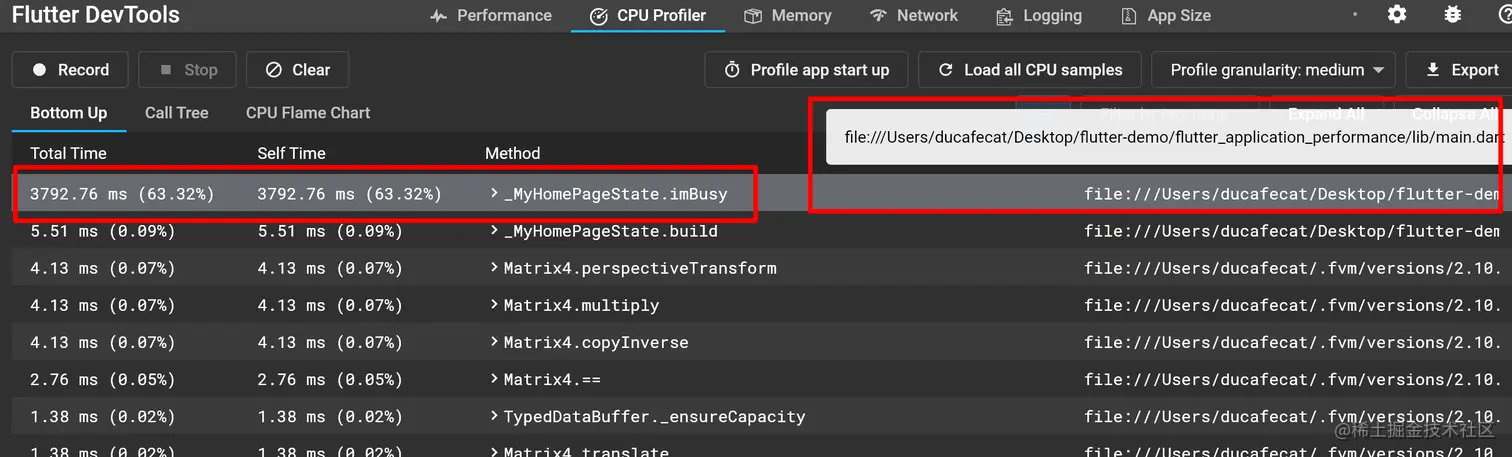Select the Performance tab icon
This screenshot has width=1512, height=457.
(438, 16)
